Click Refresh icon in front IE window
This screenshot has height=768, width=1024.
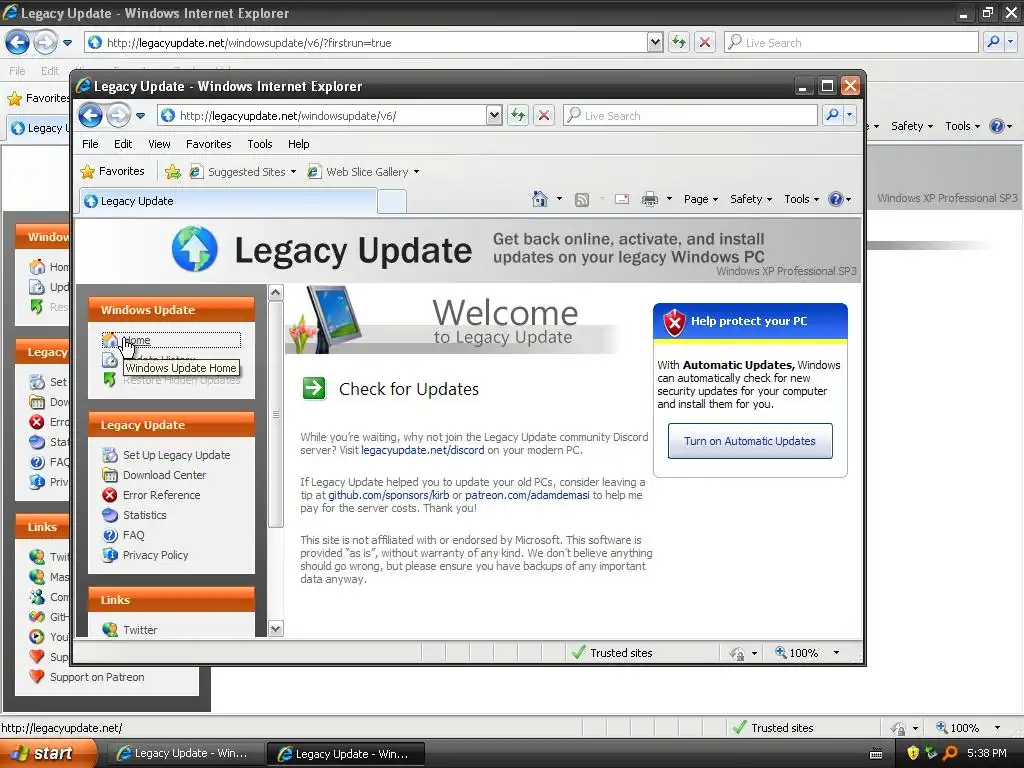tap(518, 116)
